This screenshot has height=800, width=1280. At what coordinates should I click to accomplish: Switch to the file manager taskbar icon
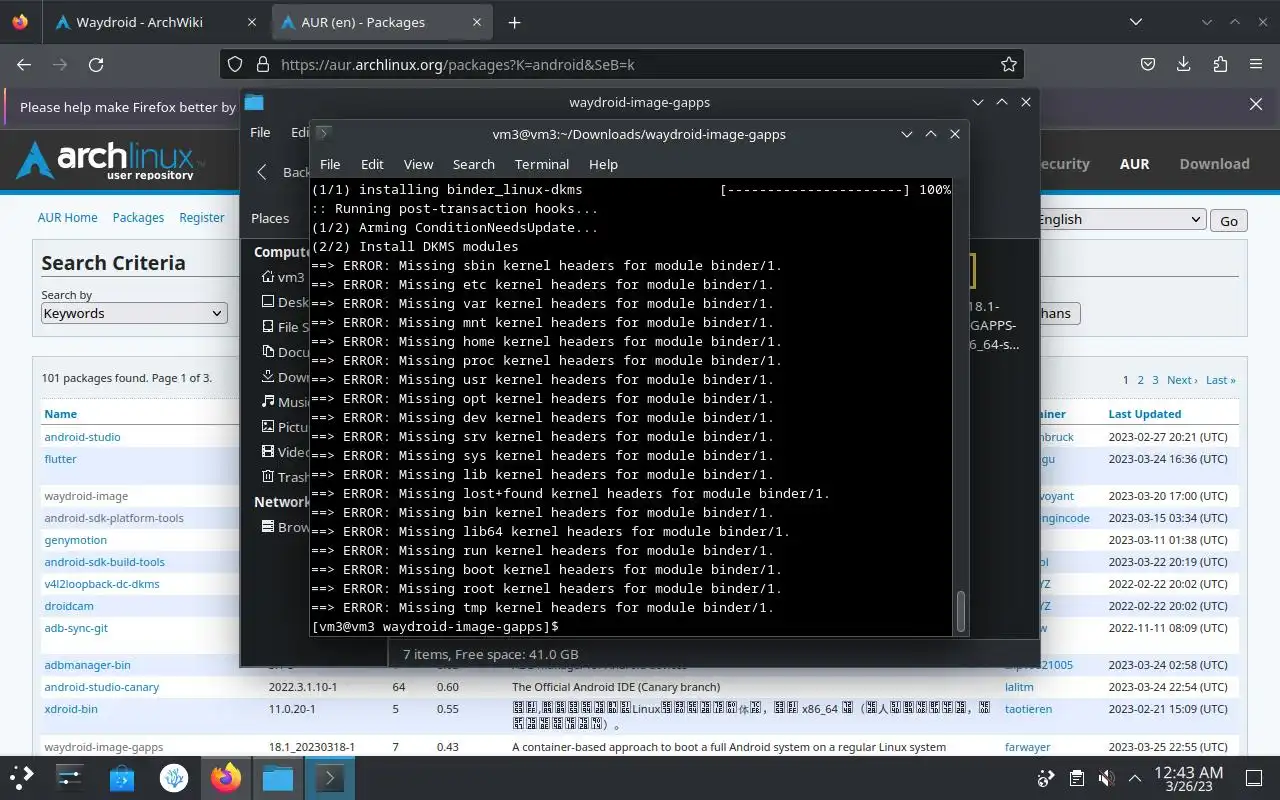(278, 777)
